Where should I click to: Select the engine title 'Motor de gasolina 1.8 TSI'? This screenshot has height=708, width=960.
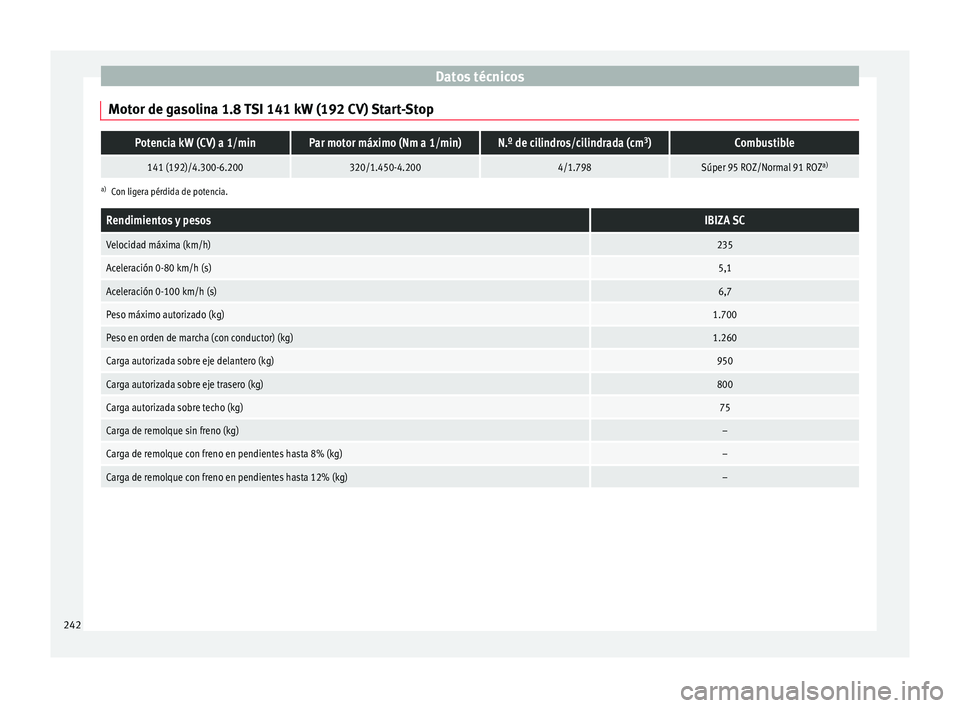point(271,110)
